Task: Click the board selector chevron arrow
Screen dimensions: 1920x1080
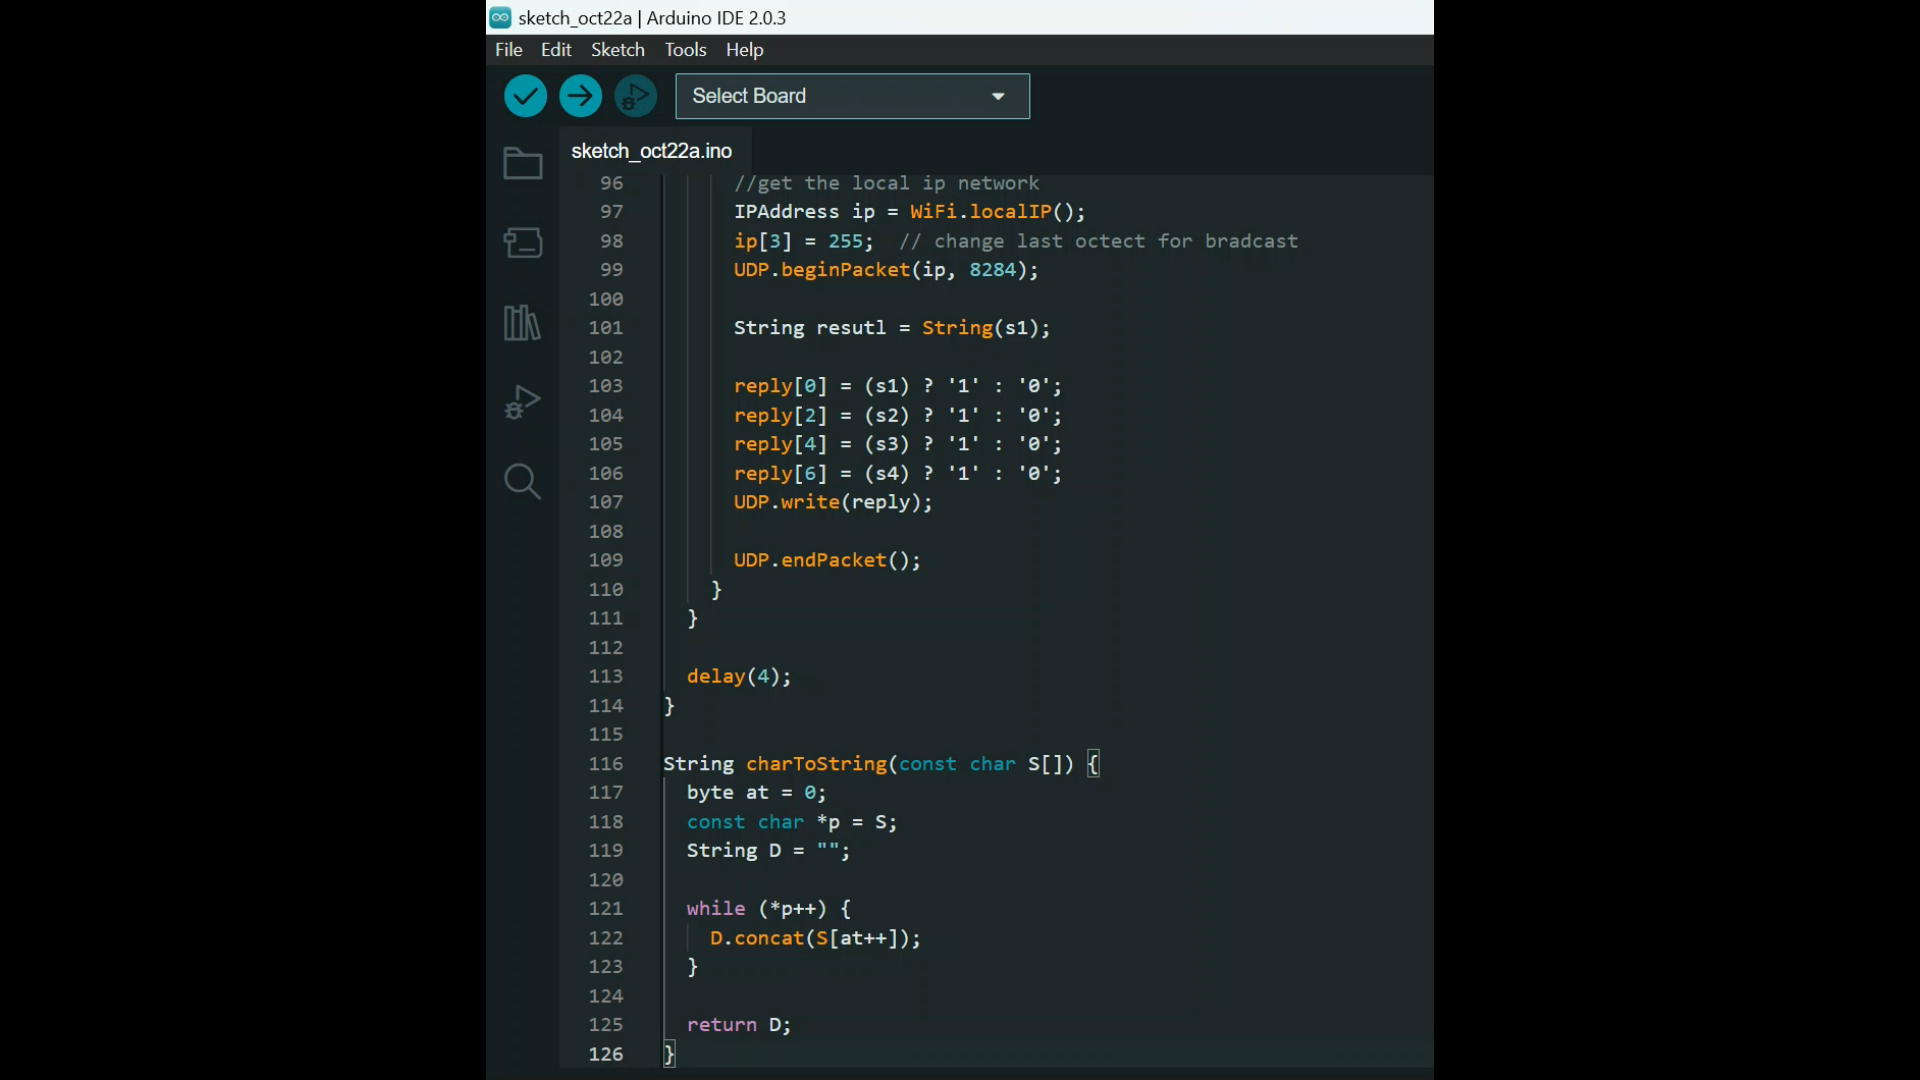Action: click(998, 96)
